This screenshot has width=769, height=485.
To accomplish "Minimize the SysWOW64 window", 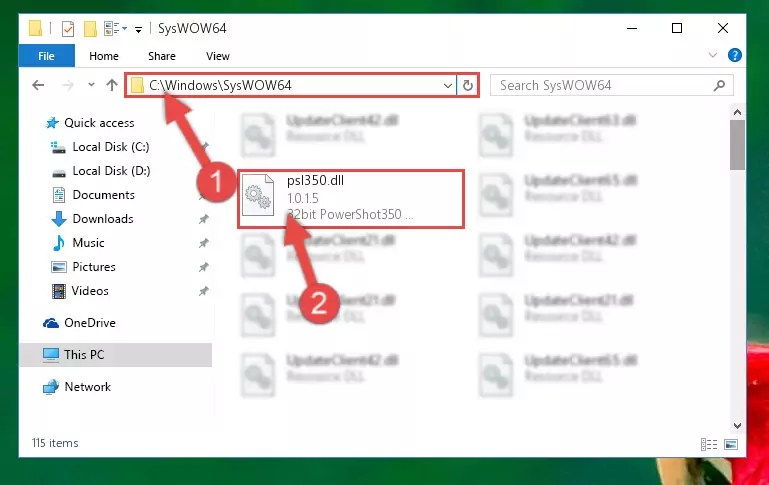I will (632, 28).
